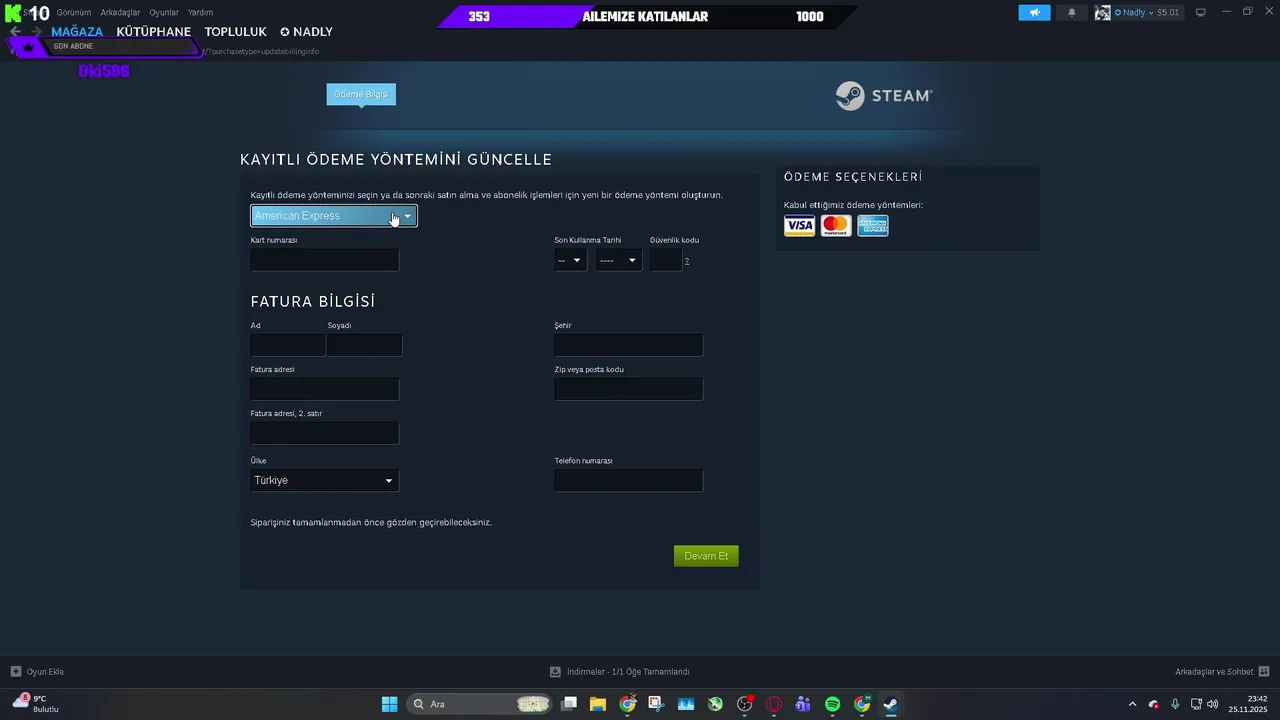Viewport: 1280px width, 720px height.
Task: Focus the Ad first name field
Action: point(288,346)
